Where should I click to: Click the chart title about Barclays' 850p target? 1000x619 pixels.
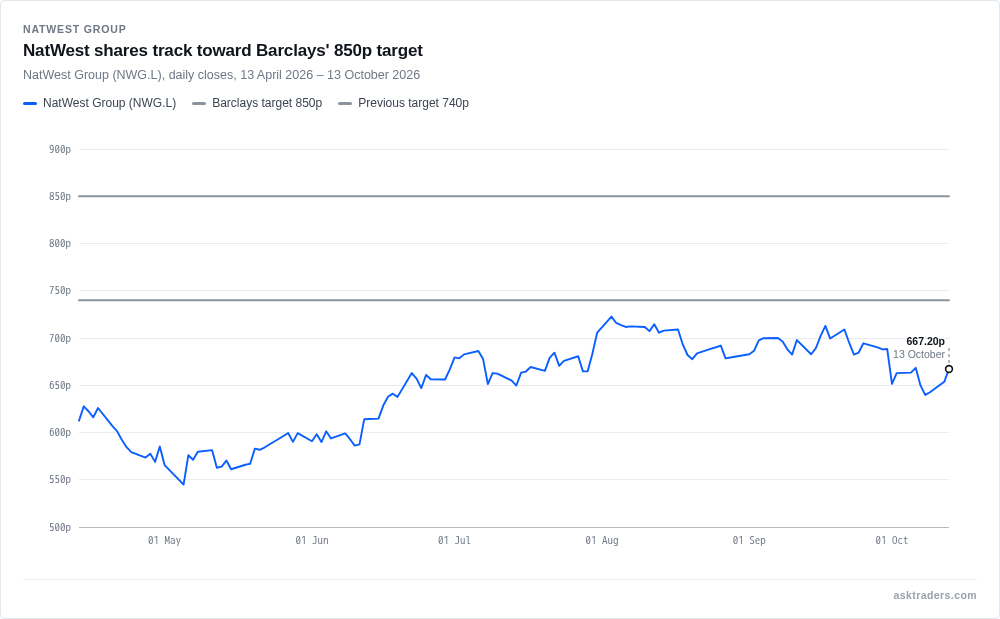(x=223, y=50)
